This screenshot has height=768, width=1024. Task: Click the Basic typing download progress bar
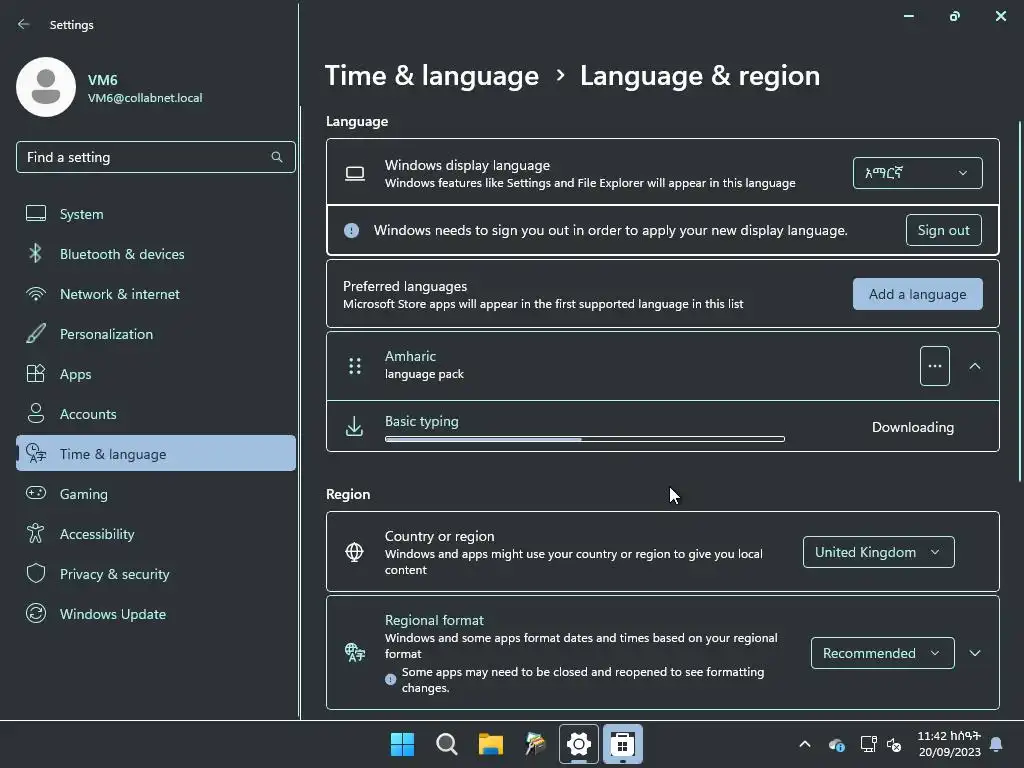(584, 439)
